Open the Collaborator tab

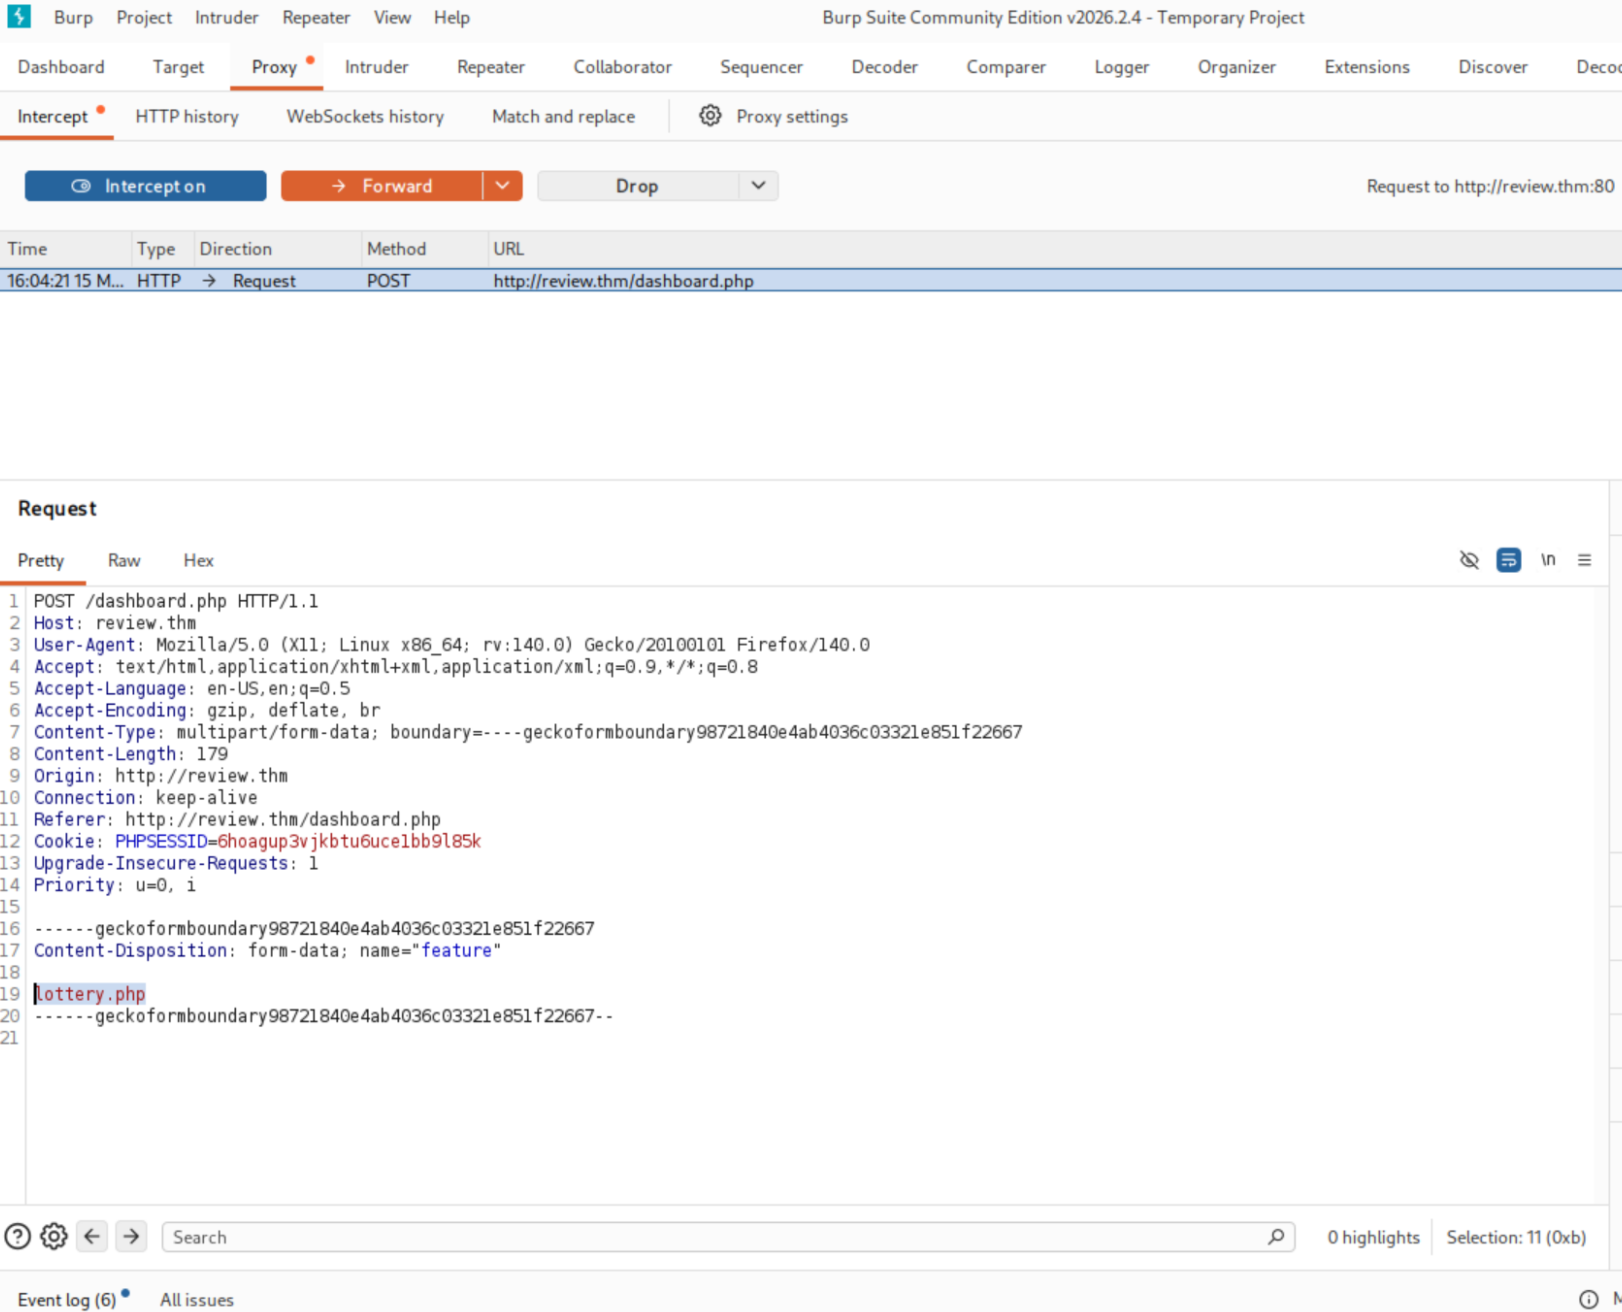pos(622,67)
